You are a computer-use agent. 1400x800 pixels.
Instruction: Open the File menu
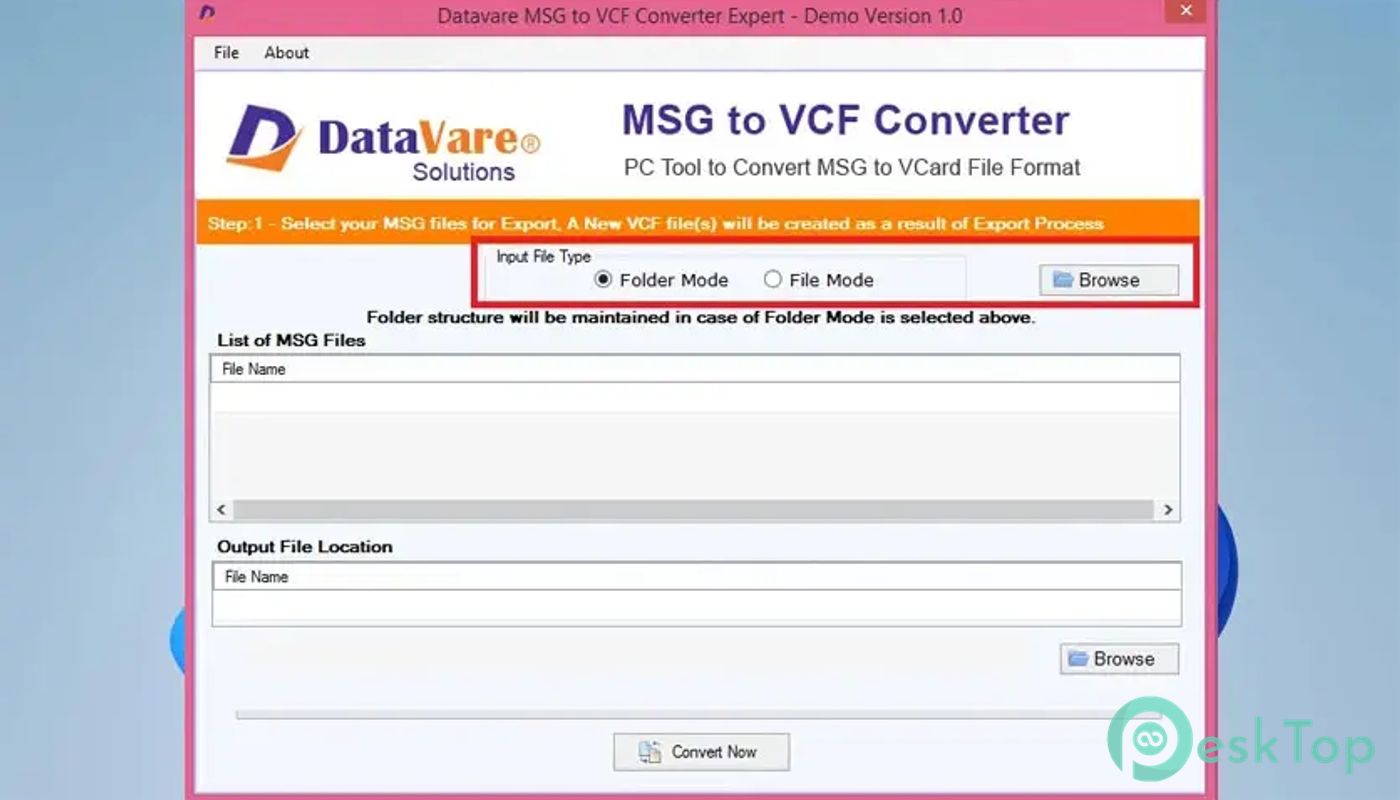click(x=226, y=53)
